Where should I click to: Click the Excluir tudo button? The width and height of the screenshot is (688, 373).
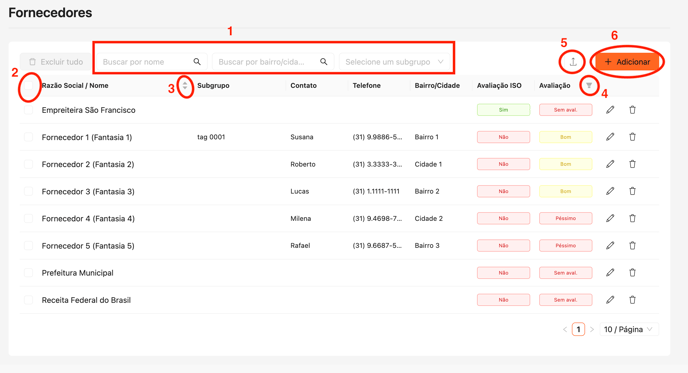point(56,62)
